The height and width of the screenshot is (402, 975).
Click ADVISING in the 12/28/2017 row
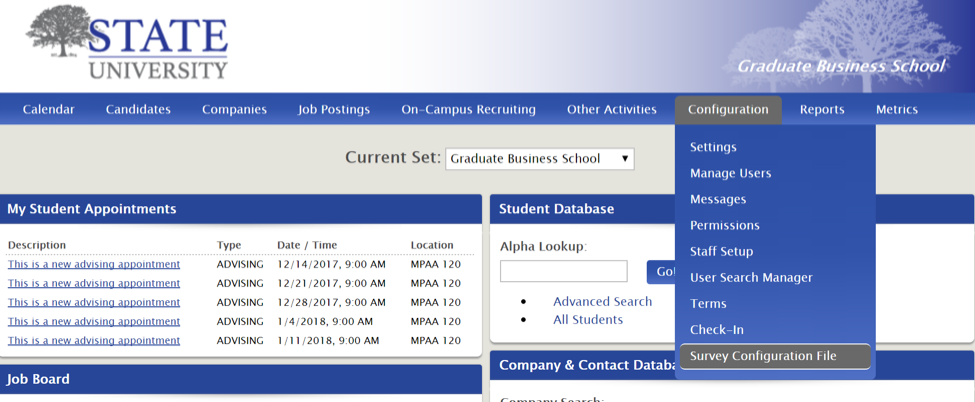coord(240,302)
